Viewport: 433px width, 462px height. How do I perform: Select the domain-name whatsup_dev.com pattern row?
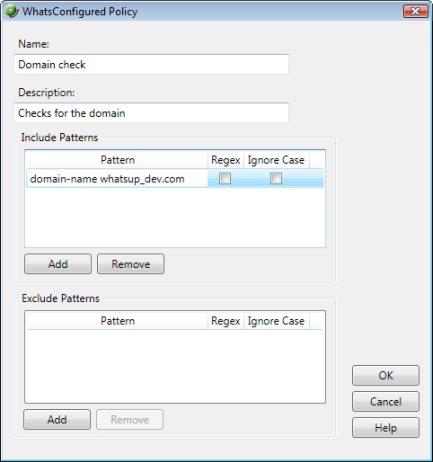coord(175,179)
